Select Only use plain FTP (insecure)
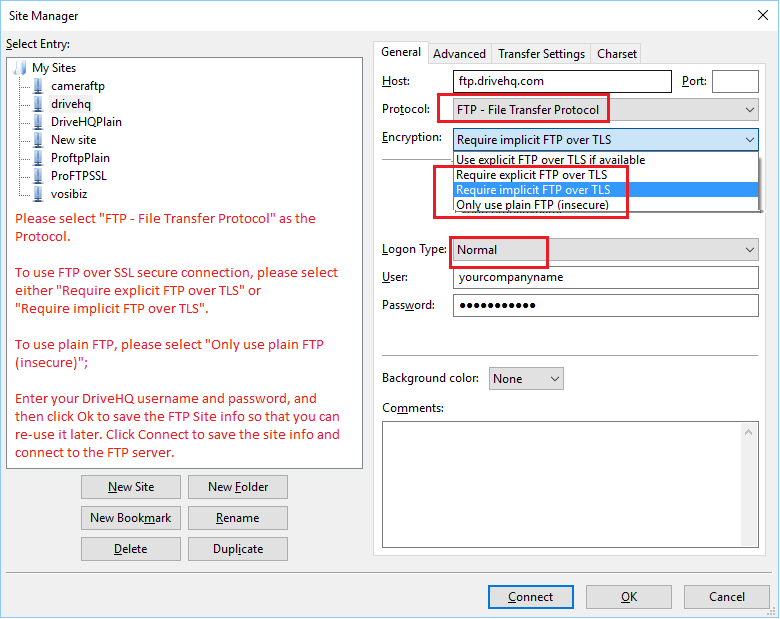This screenshot has width=780, height=619. click(540, 205)
